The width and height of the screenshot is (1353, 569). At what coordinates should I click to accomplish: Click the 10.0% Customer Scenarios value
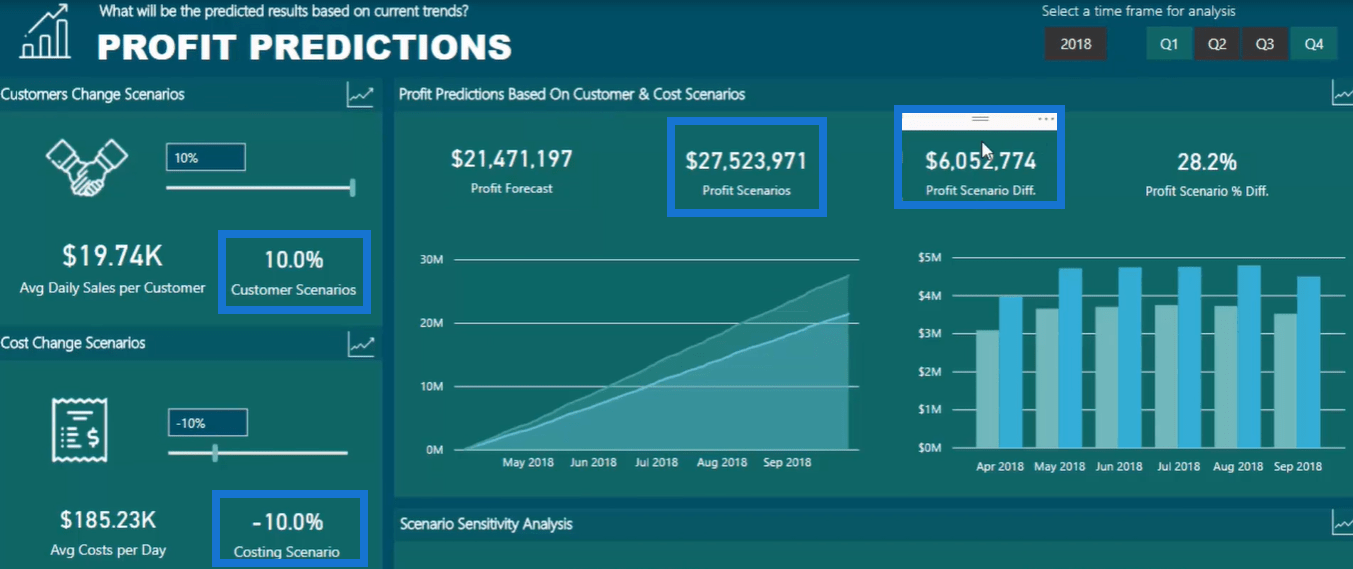point(294,260)
